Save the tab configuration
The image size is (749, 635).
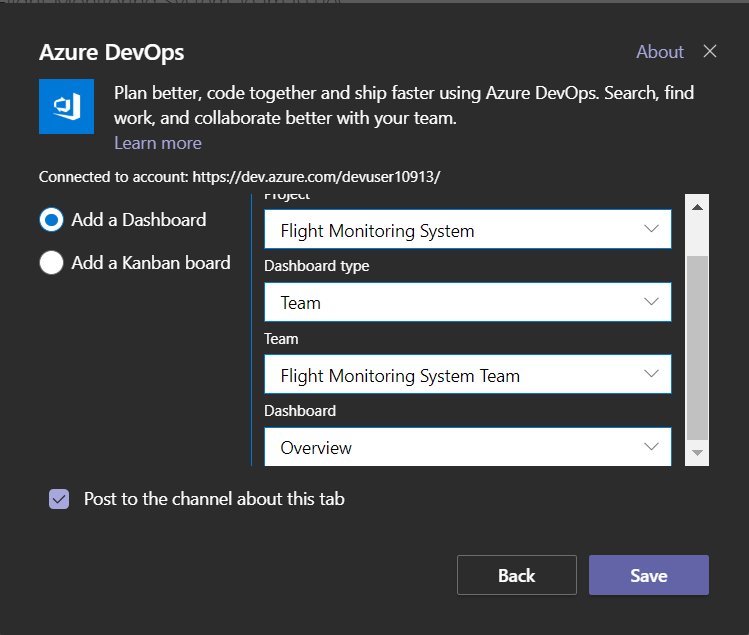pyautogui.click(x=648, y=576)
